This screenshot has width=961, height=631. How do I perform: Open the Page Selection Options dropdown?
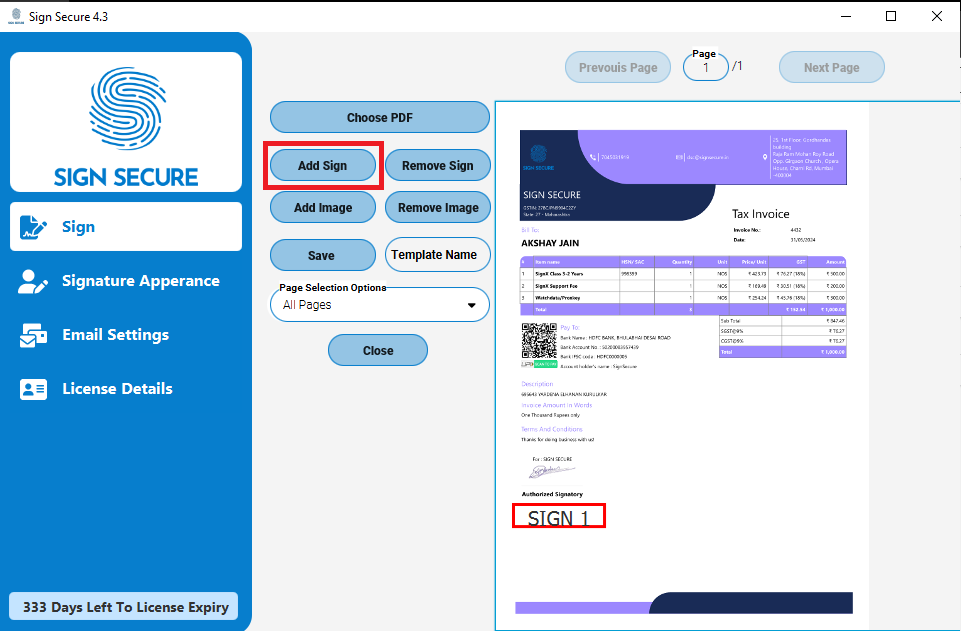pyautogui.click(x=380, y=304)
